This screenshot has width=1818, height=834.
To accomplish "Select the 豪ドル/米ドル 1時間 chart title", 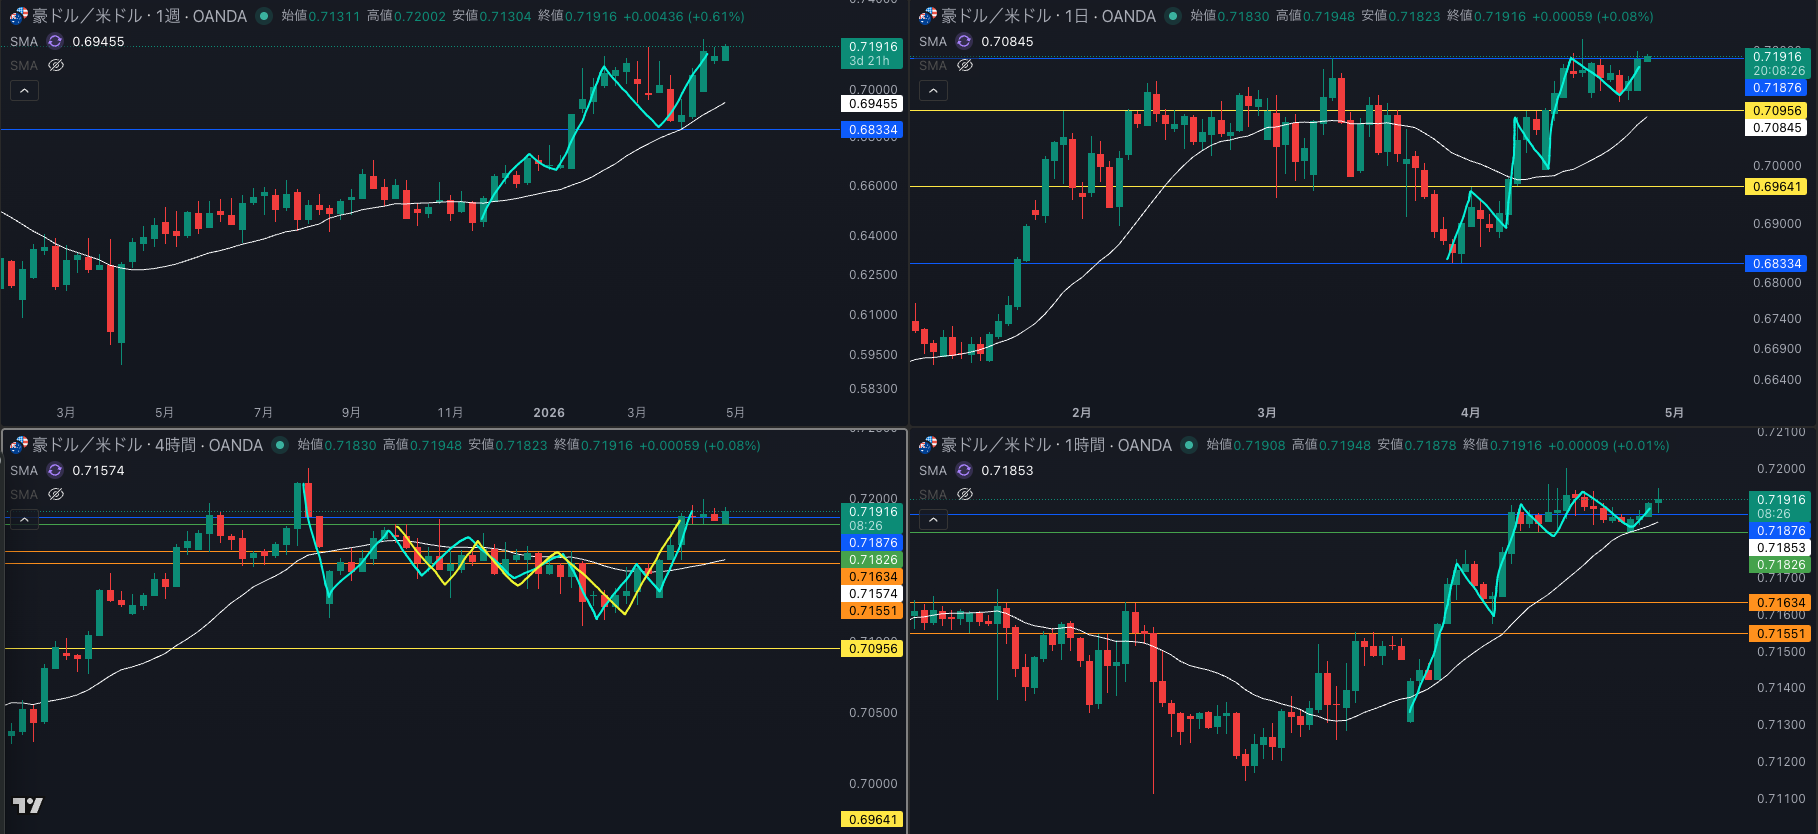I will point(1056,445).
